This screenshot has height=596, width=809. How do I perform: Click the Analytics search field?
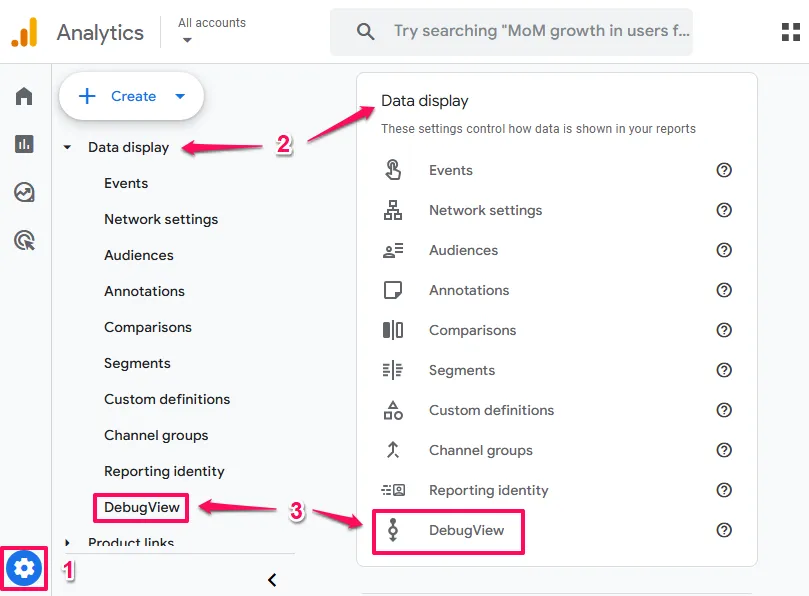tap(540, 31)
